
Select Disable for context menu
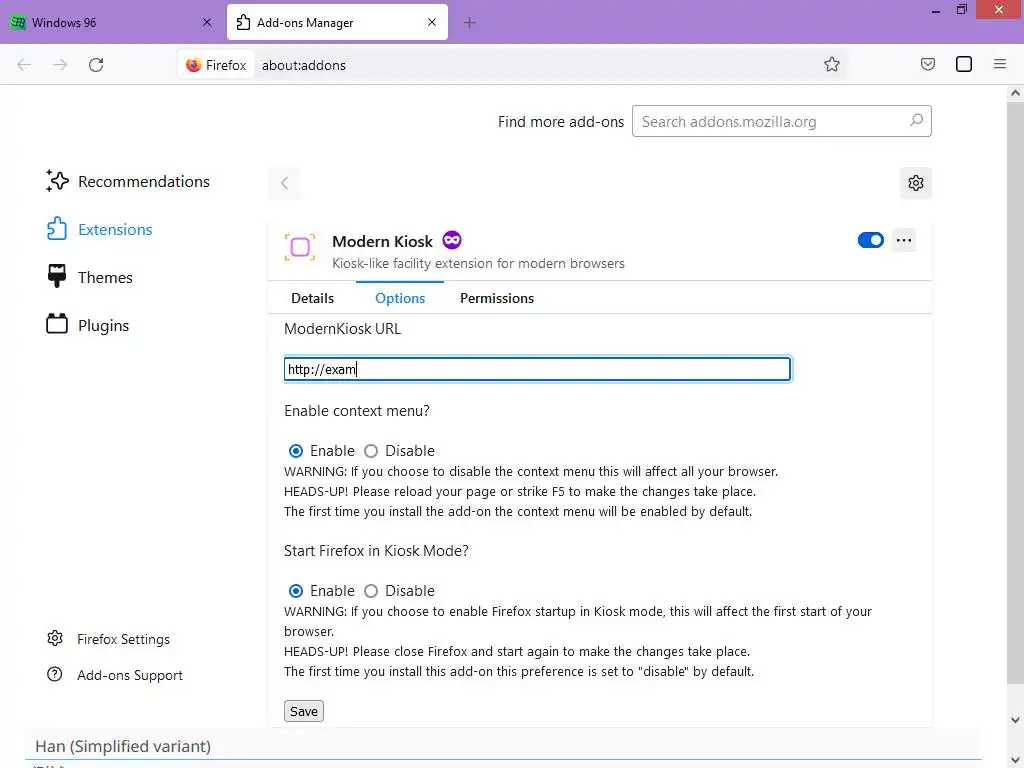(371, 451)
